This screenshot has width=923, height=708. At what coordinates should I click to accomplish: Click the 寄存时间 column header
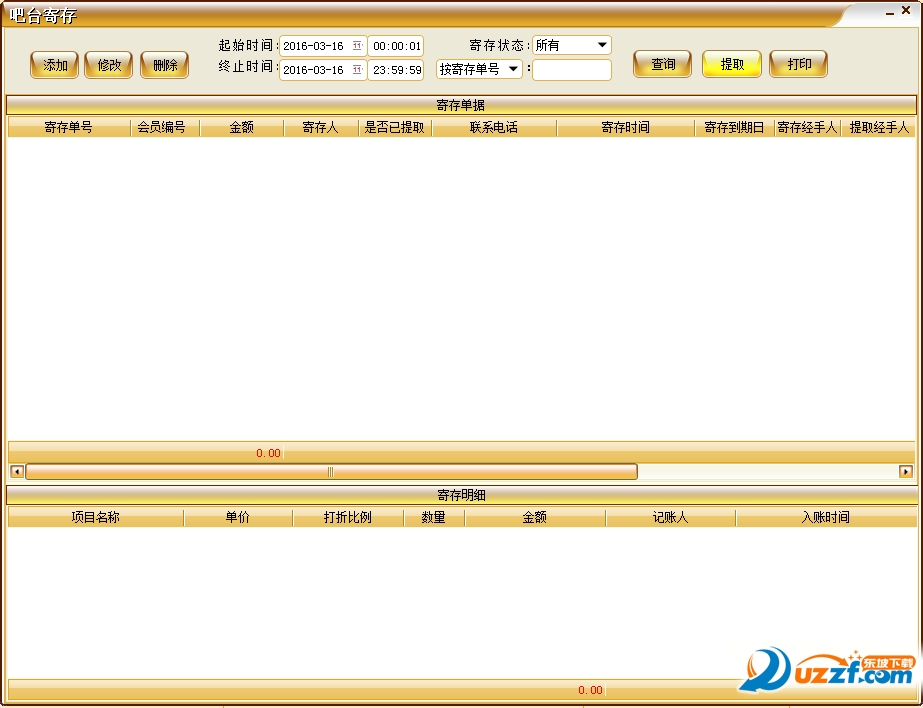click(x=625, y=127)
